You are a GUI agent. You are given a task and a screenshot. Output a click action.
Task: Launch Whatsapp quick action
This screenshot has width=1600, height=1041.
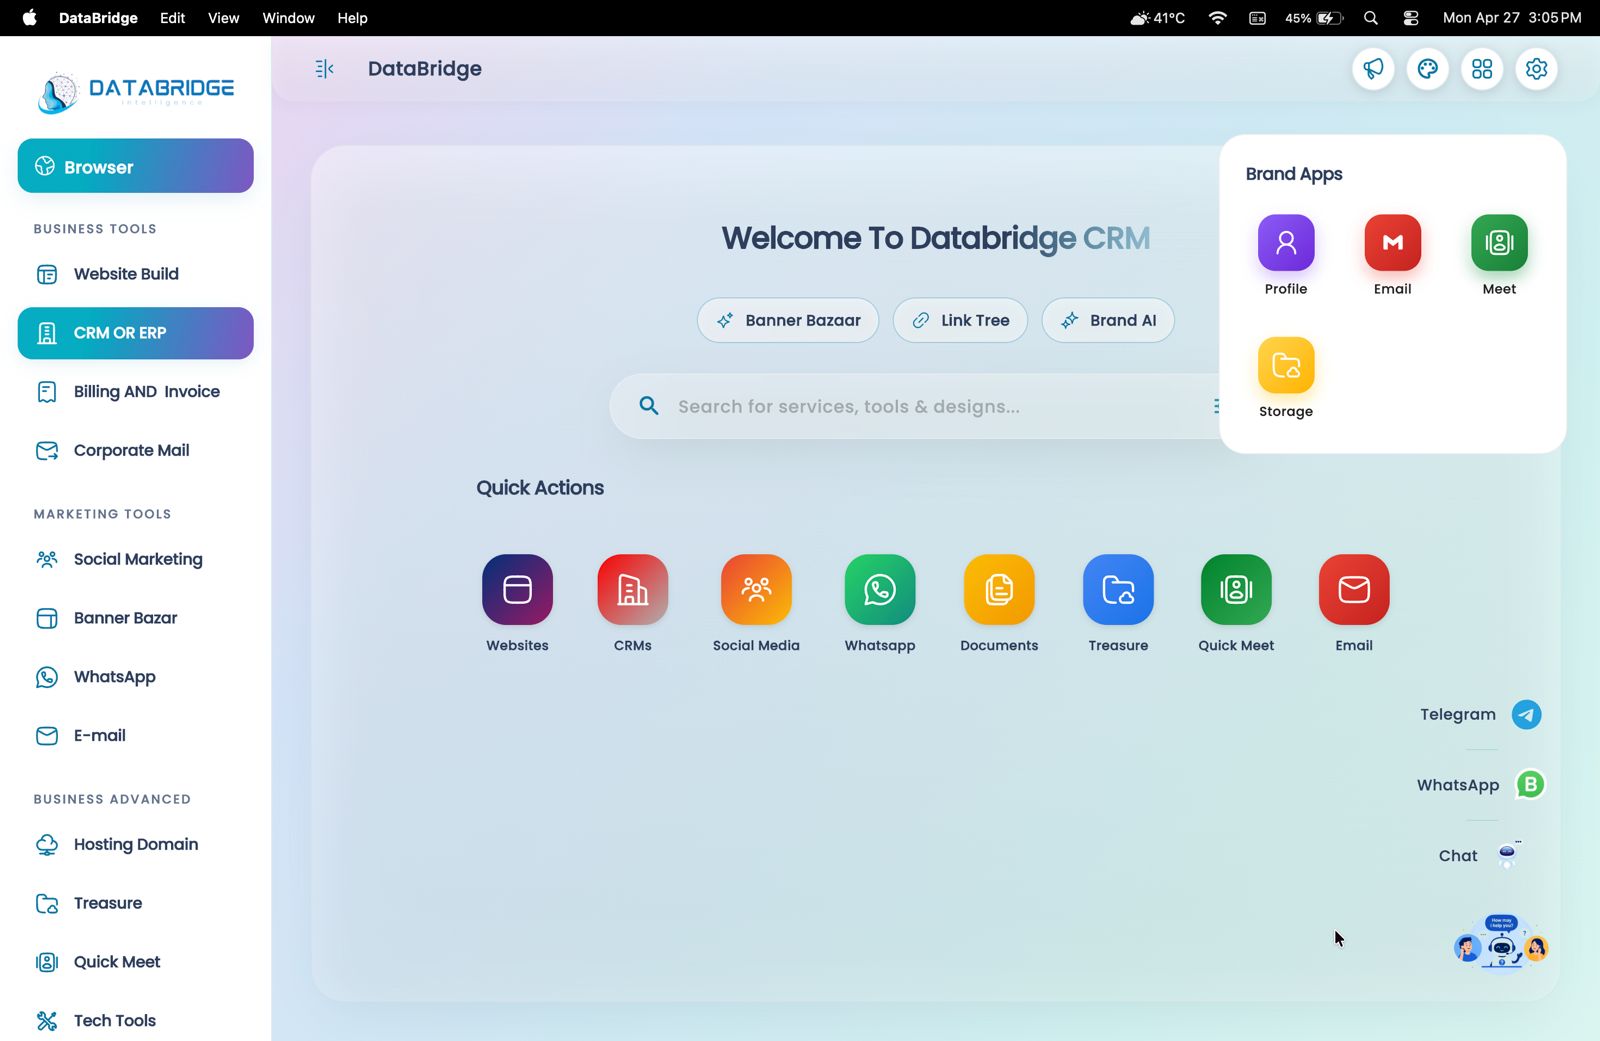(880, 589)
